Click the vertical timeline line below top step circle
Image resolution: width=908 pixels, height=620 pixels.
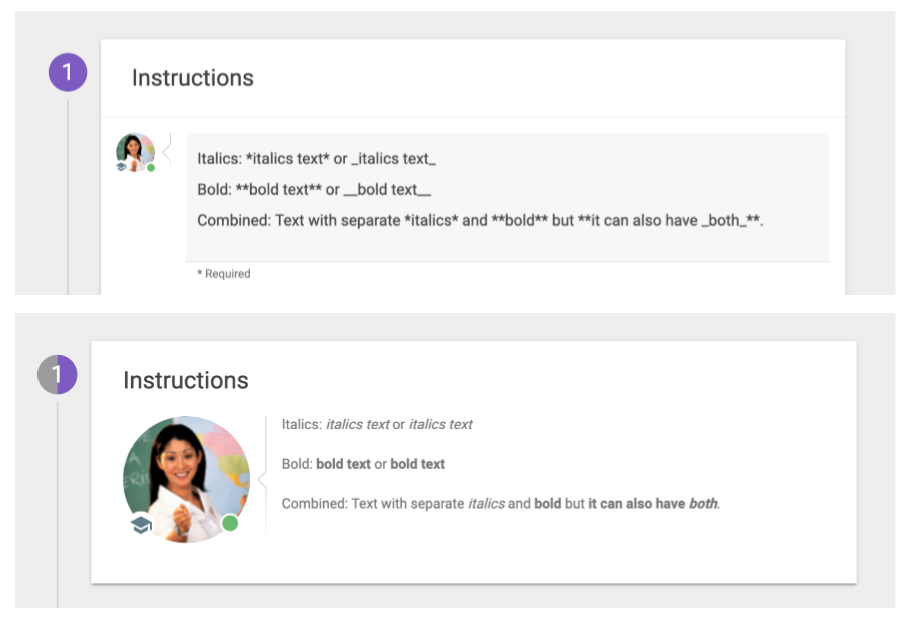click(68, 197)
